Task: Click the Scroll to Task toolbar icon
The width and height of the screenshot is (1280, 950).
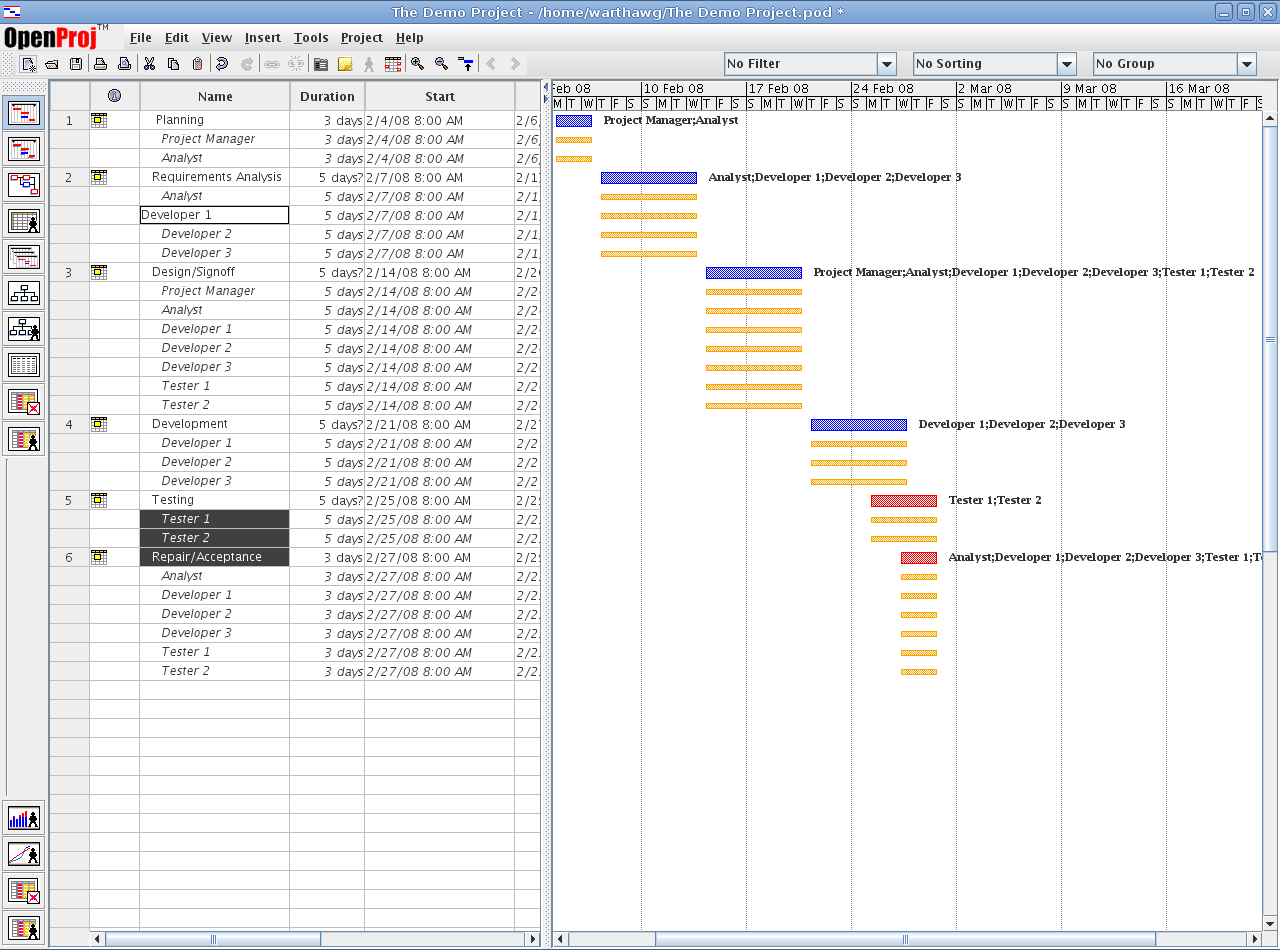Action: [x=467, y=63]
